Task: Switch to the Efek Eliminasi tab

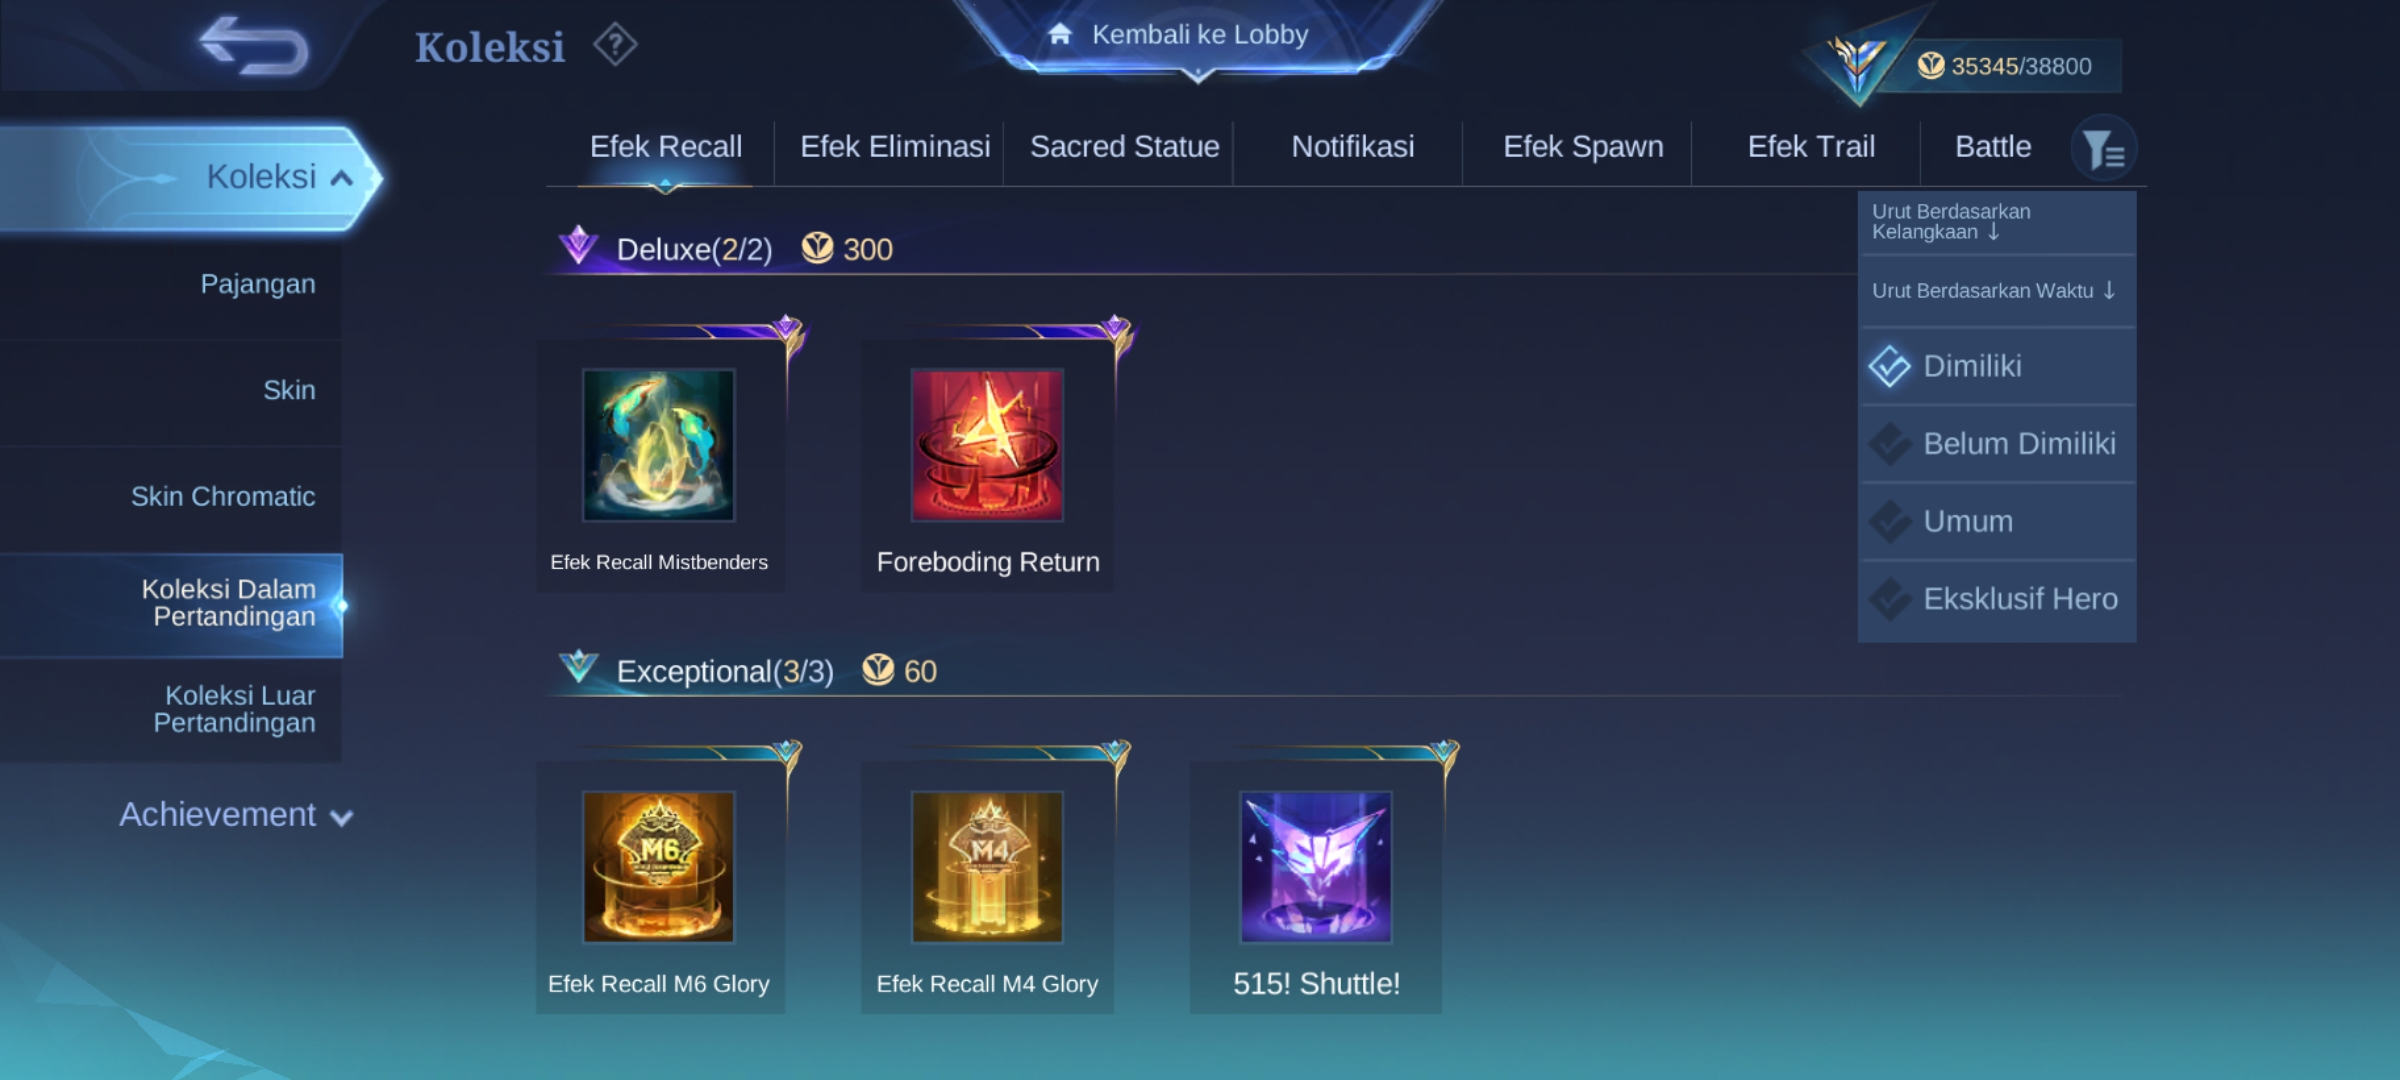Action: click(895, 147)
